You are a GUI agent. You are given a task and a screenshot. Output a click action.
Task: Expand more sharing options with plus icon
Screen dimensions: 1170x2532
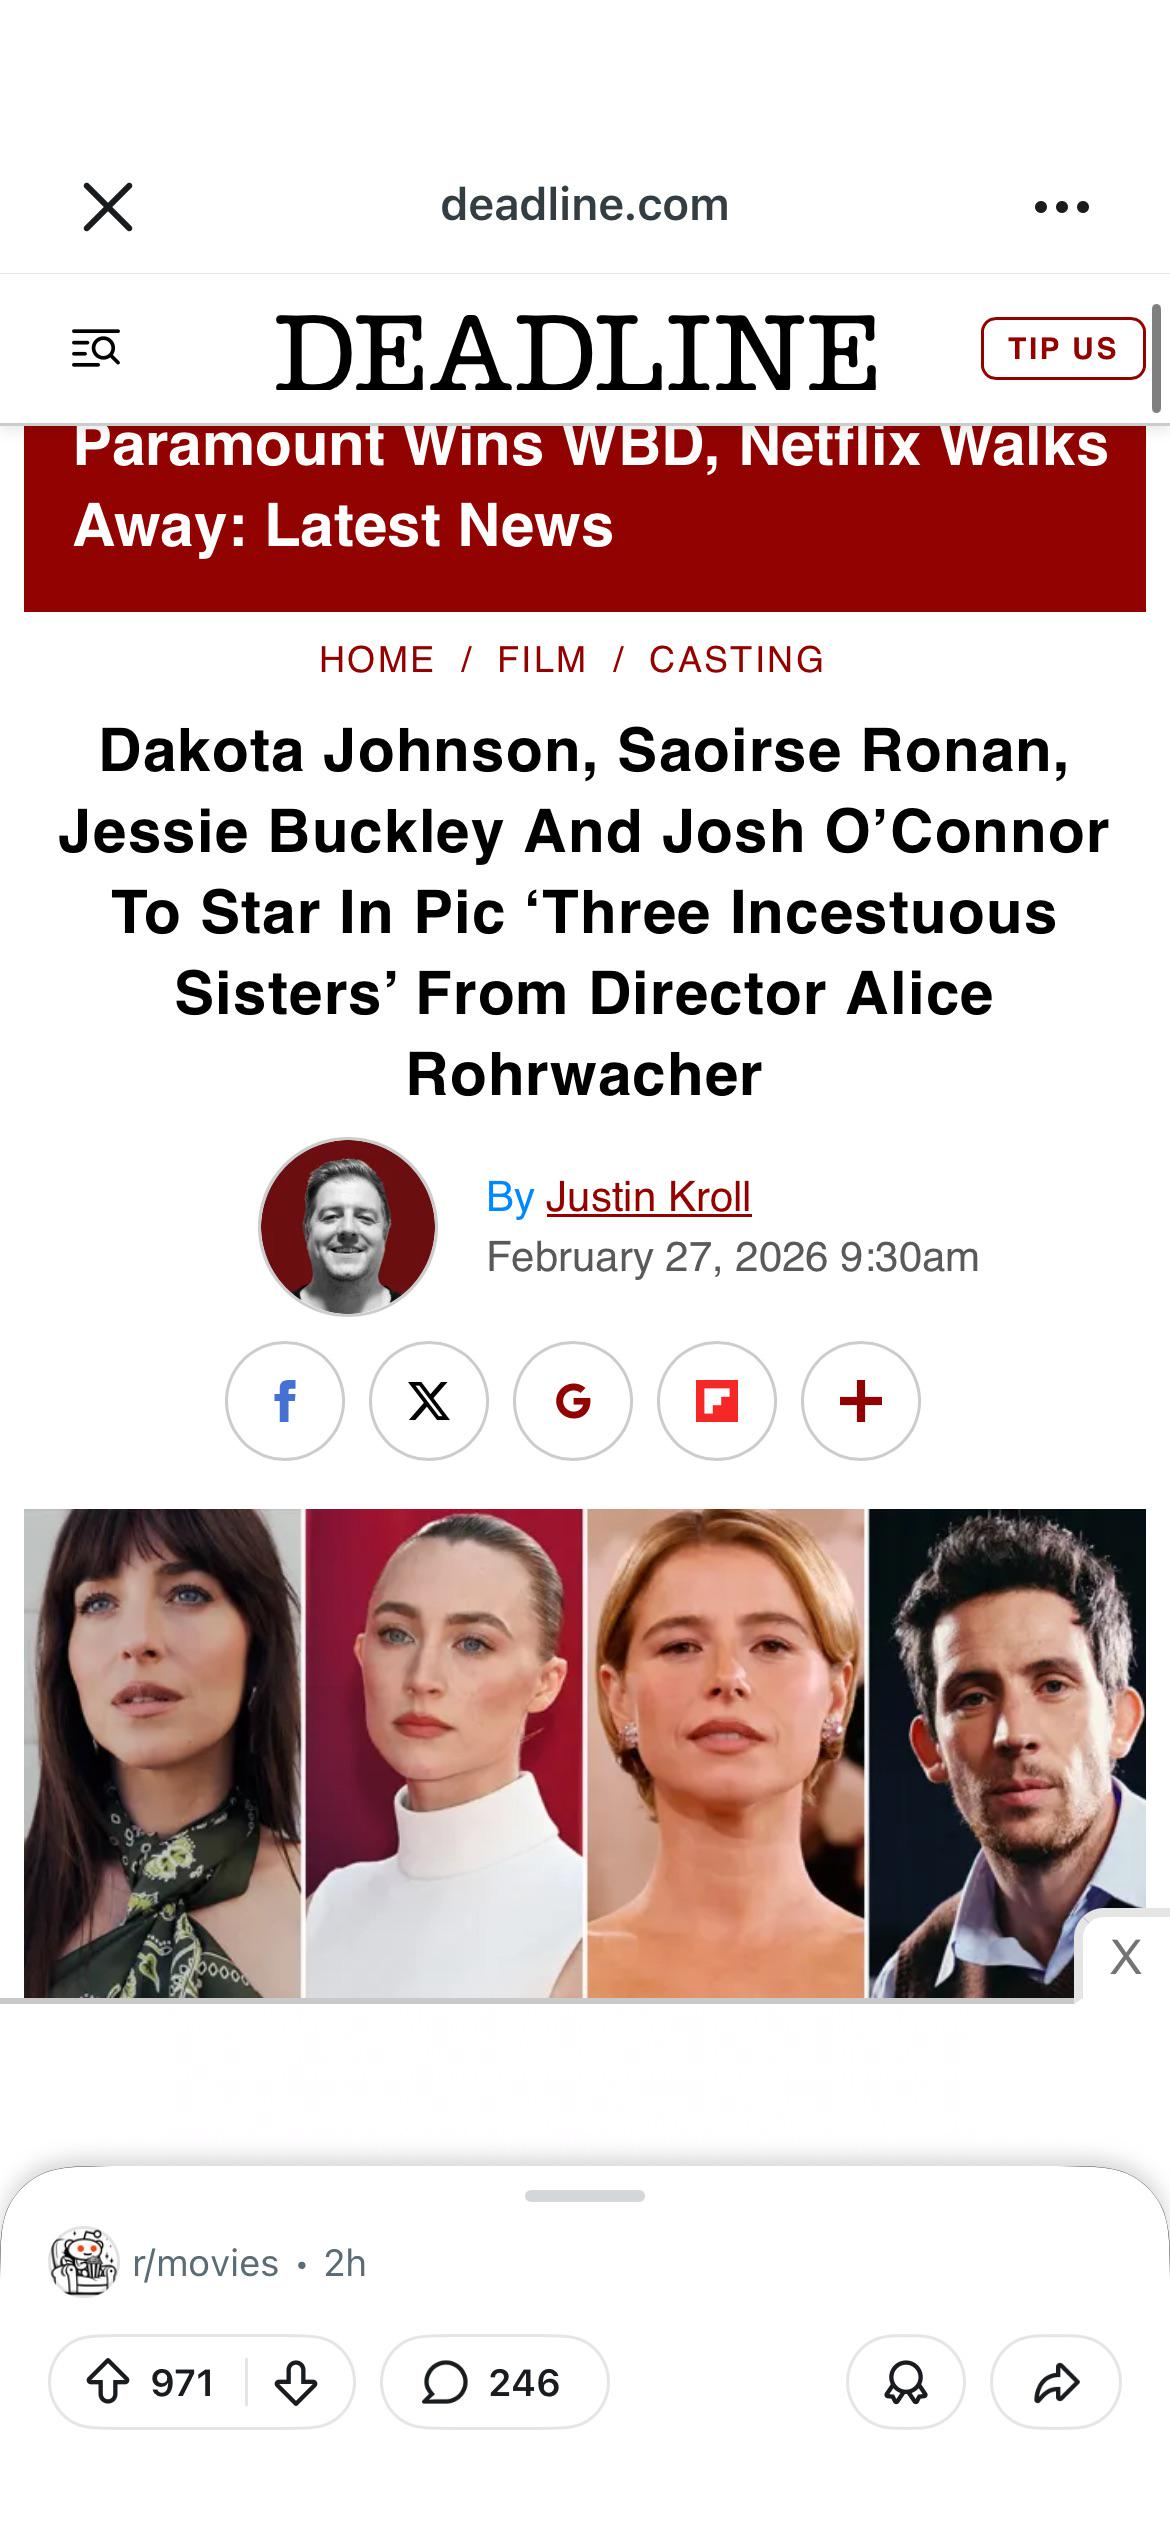click(x=861, y=1401)
